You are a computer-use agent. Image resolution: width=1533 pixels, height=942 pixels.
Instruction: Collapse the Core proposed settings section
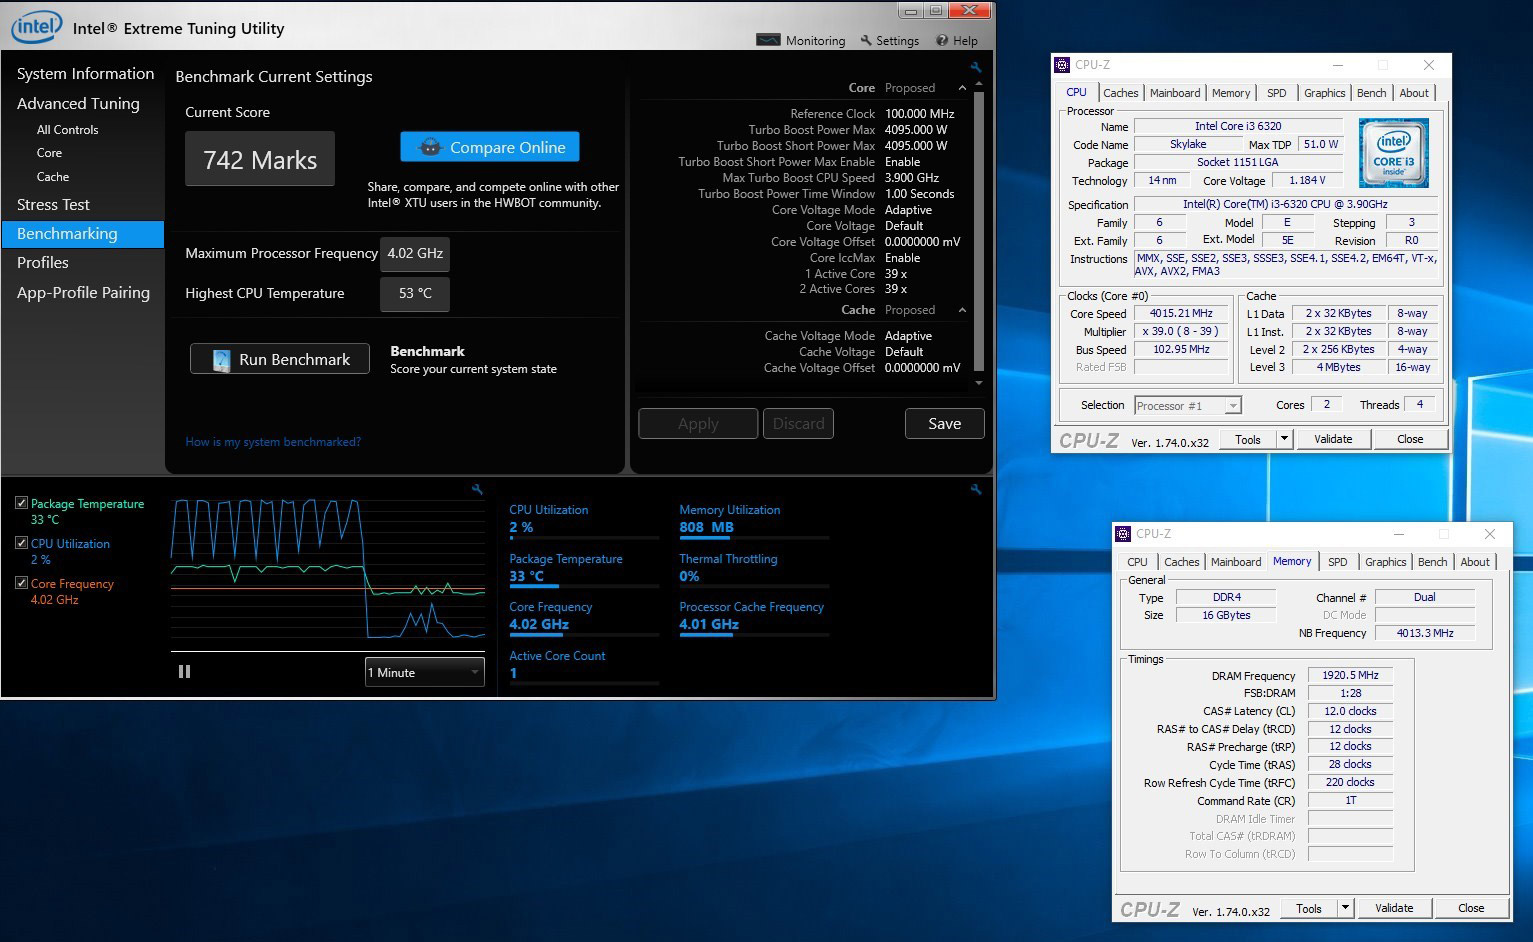pyautogui.click(x=962, y=88)
